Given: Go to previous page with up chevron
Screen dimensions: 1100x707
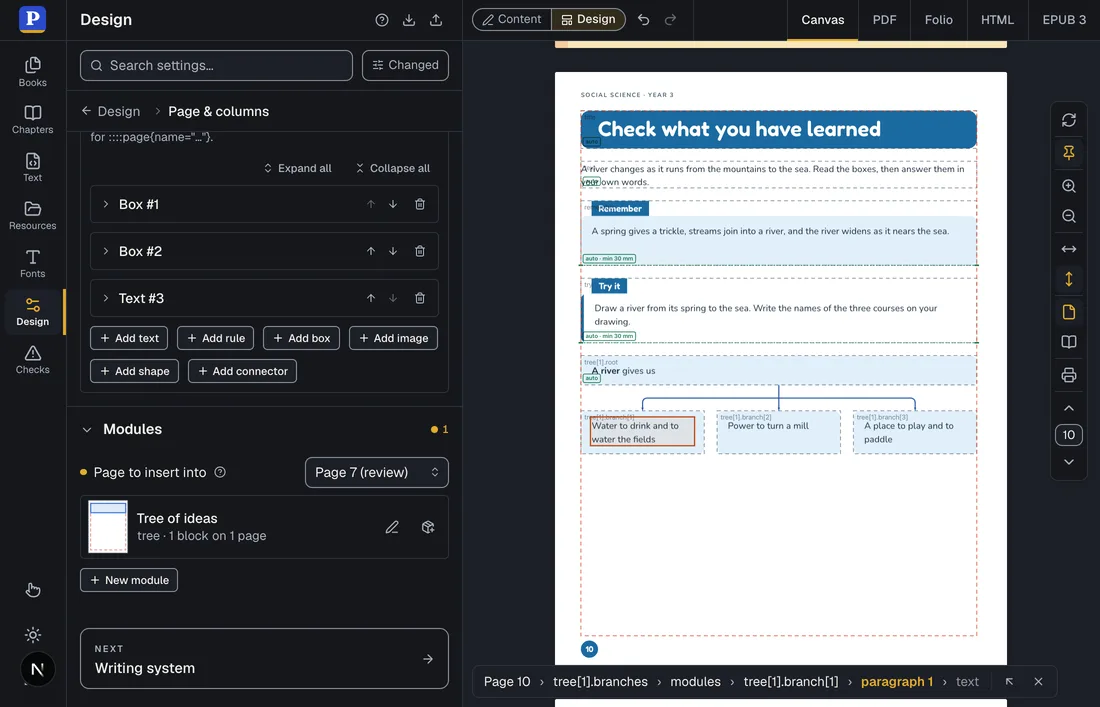Looking at the screenshot, I should [1068, 408].
